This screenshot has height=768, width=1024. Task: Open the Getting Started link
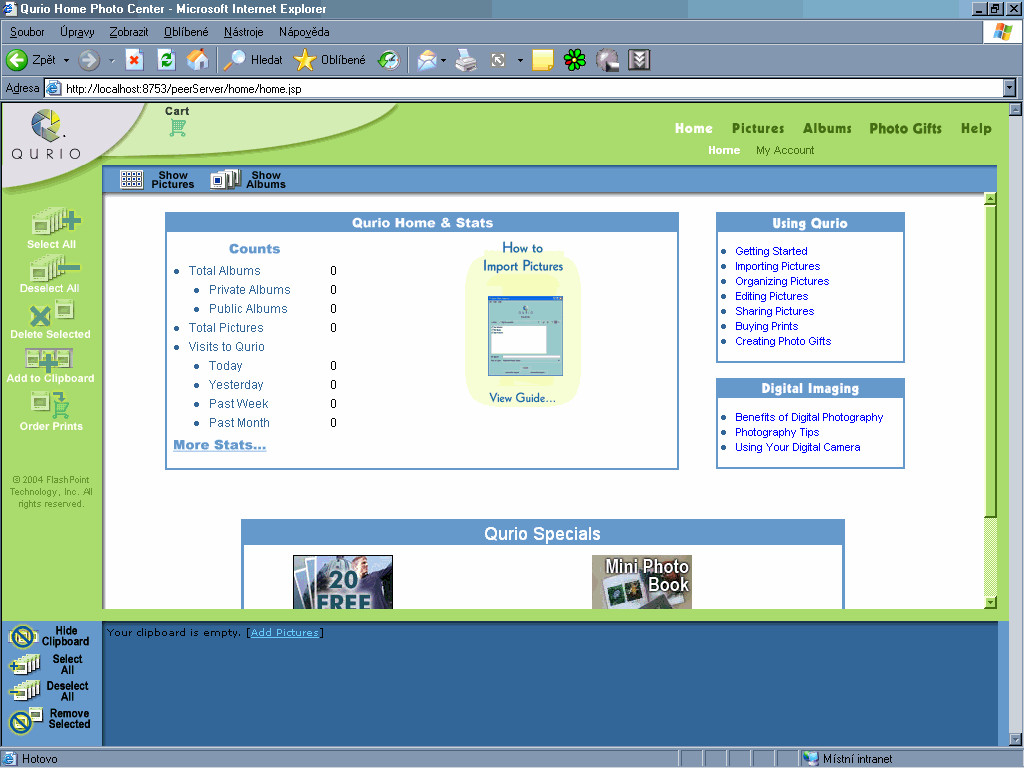point(771,251)
